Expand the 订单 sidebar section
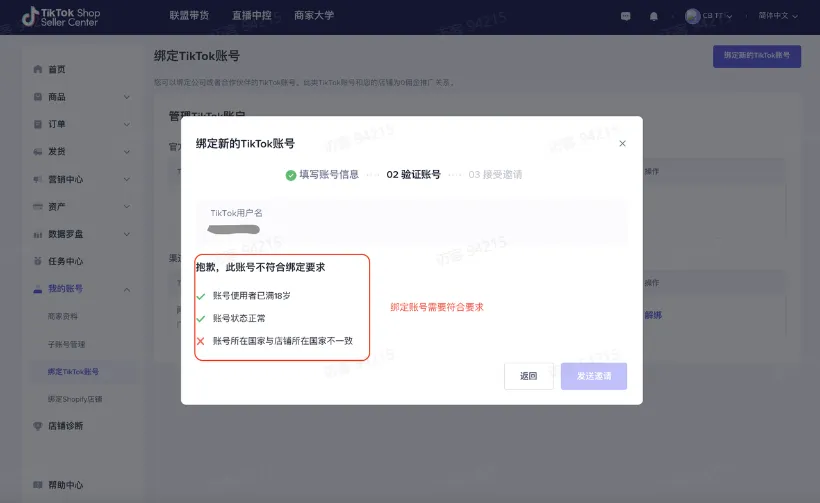Image resolution: width=820 pixels, height=503 pixels. pos(127,124)
